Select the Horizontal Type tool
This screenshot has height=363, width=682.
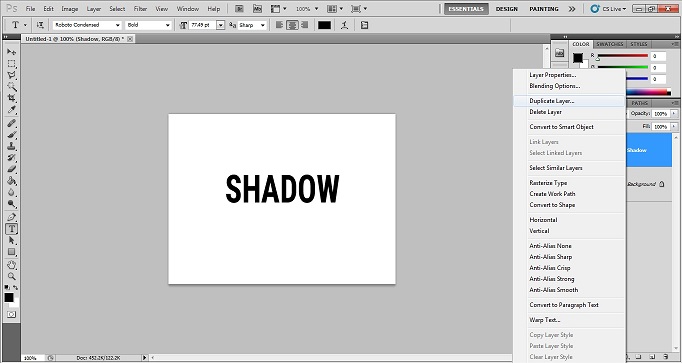[11, 229]
